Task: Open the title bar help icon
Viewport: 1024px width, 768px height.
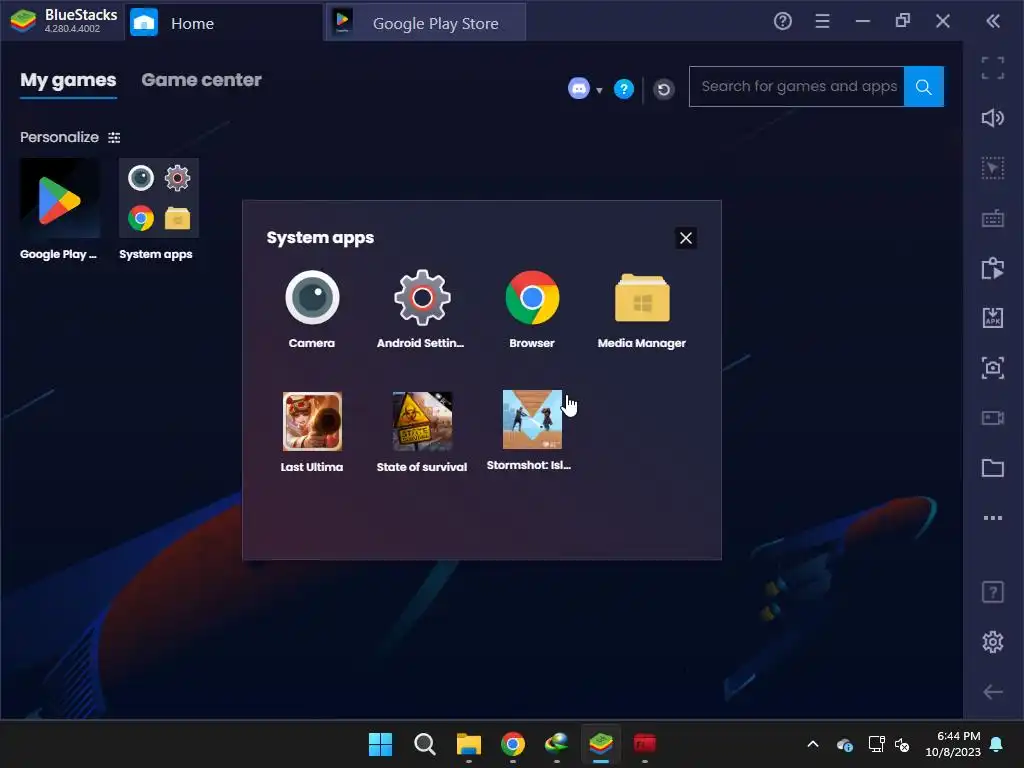Action: (x=782, y=22)
